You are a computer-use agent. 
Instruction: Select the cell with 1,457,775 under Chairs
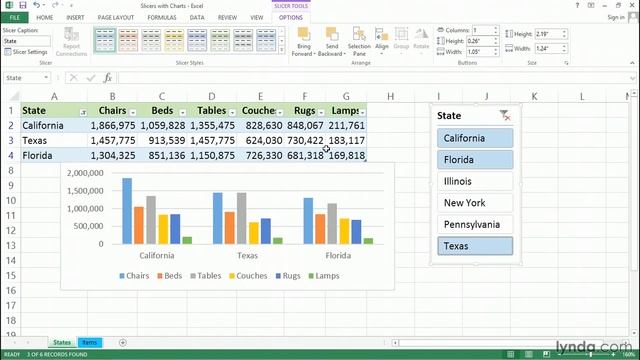click(x=112, y=140)
